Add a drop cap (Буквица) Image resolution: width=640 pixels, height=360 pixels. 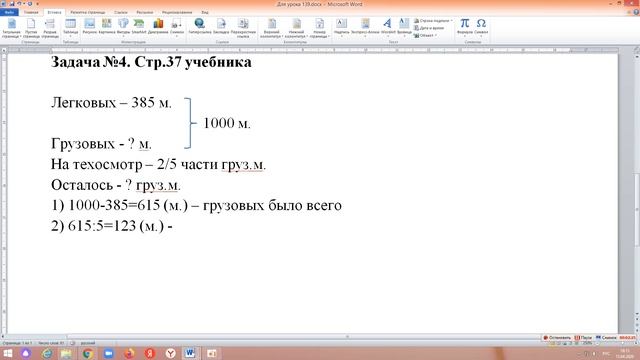tap(404, 27)
